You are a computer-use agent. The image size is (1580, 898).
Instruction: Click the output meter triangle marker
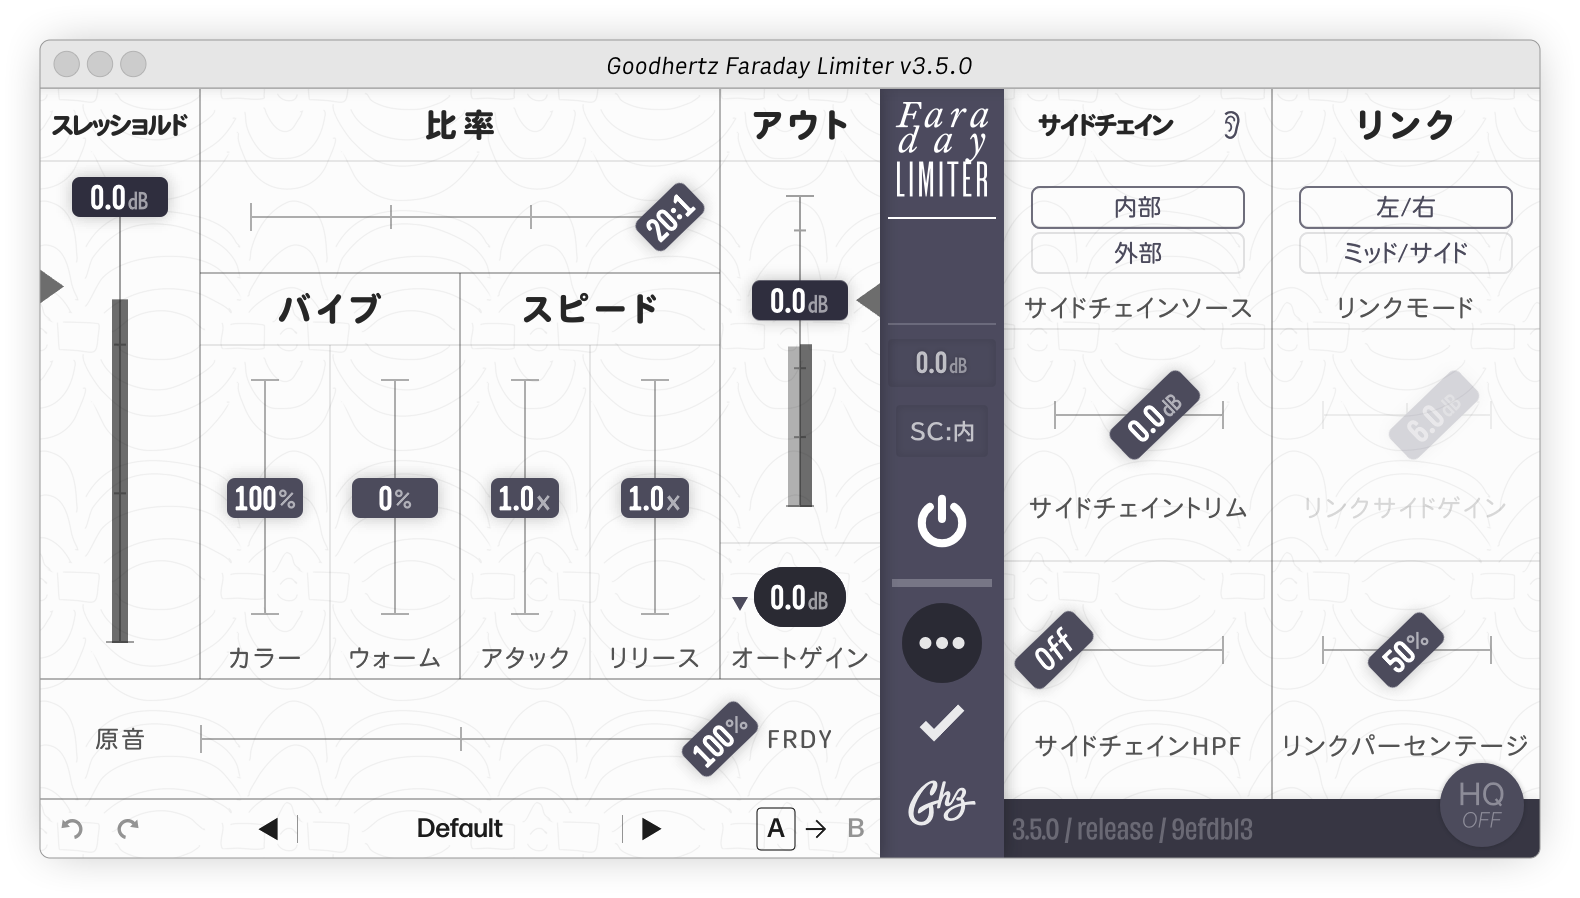click(869, 300)
